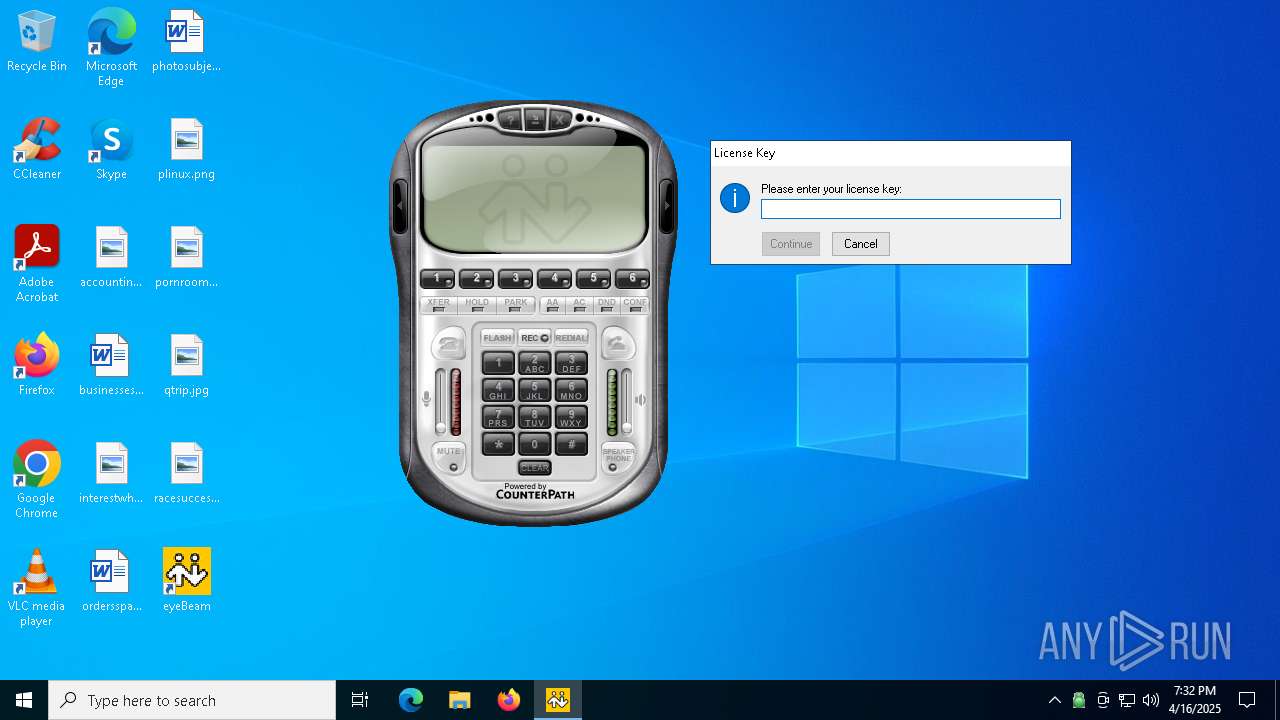Select the qtrip.jpg file icon
This screenshot has height=720, width=1280.
tap(187, 365)
